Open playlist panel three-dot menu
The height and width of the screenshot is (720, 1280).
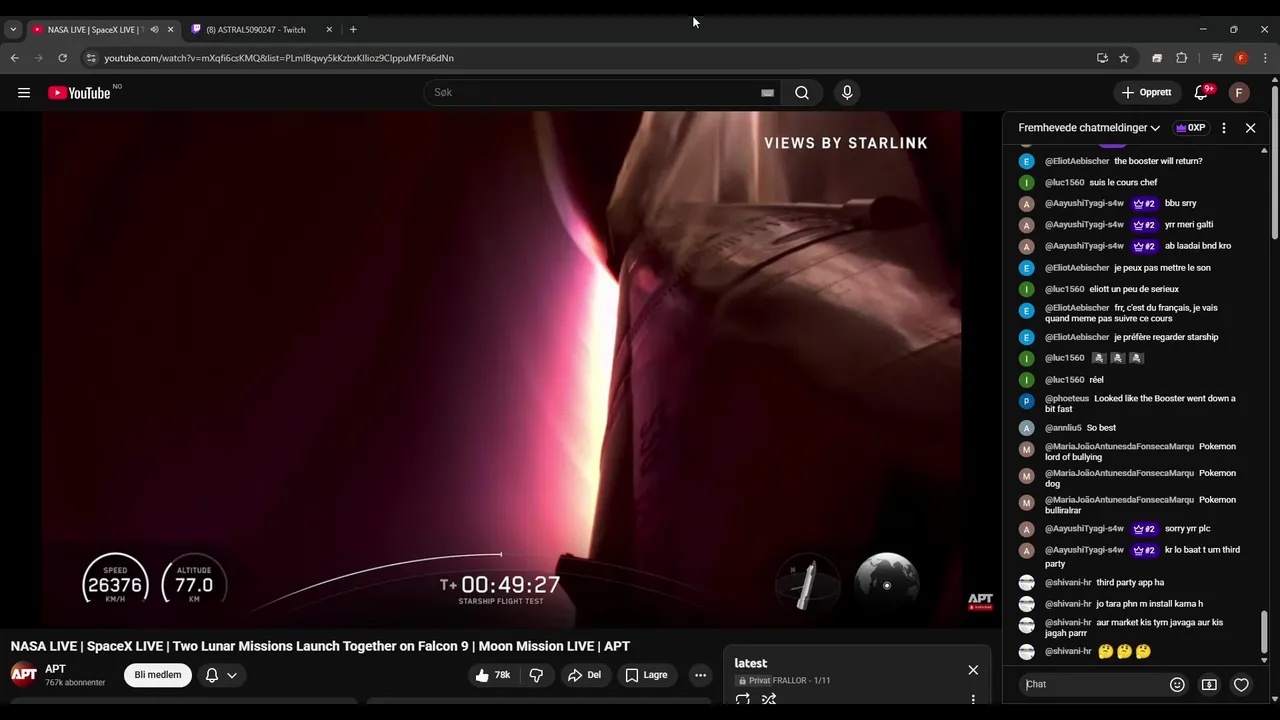973,699
